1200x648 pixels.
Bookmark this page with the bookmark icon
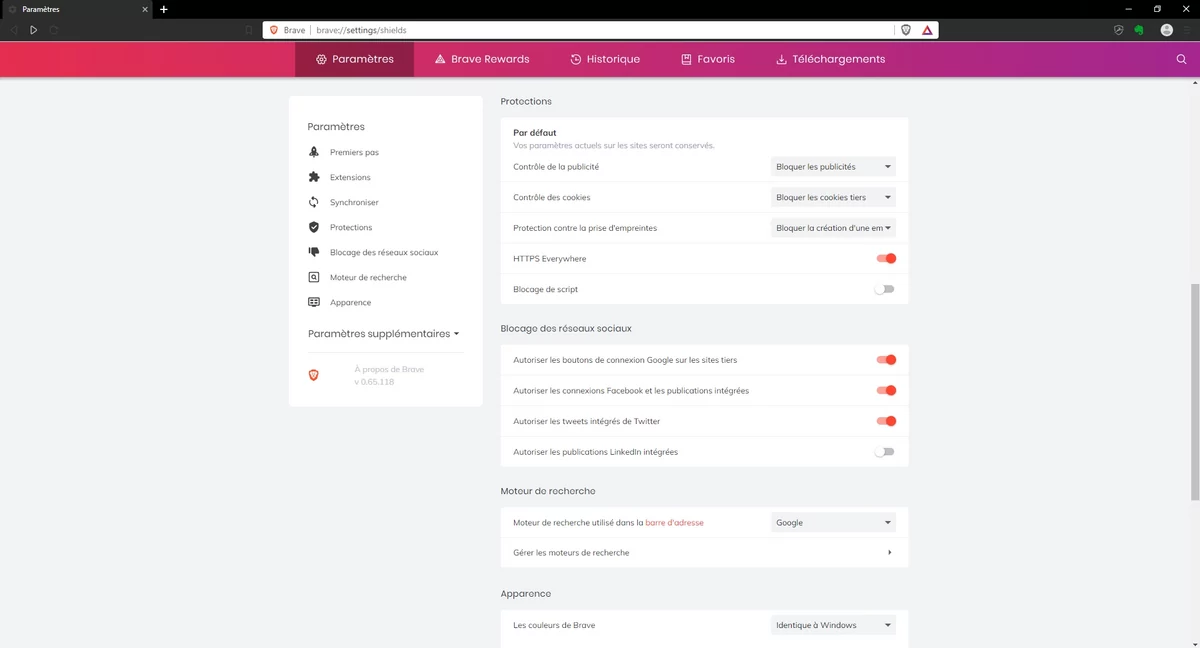(249, 30)
